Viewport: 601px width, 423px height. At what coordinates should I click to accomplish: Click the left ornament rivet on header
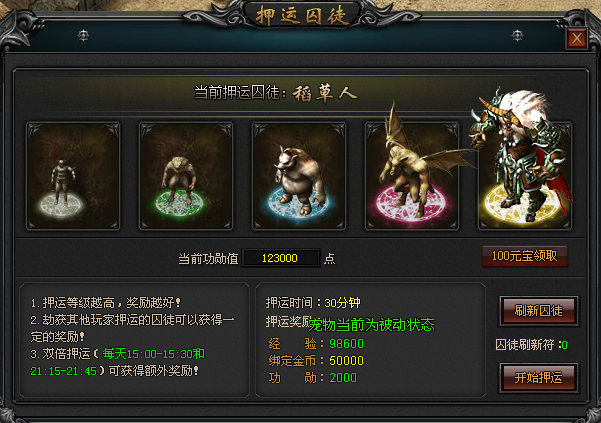(x=83, y=36)
